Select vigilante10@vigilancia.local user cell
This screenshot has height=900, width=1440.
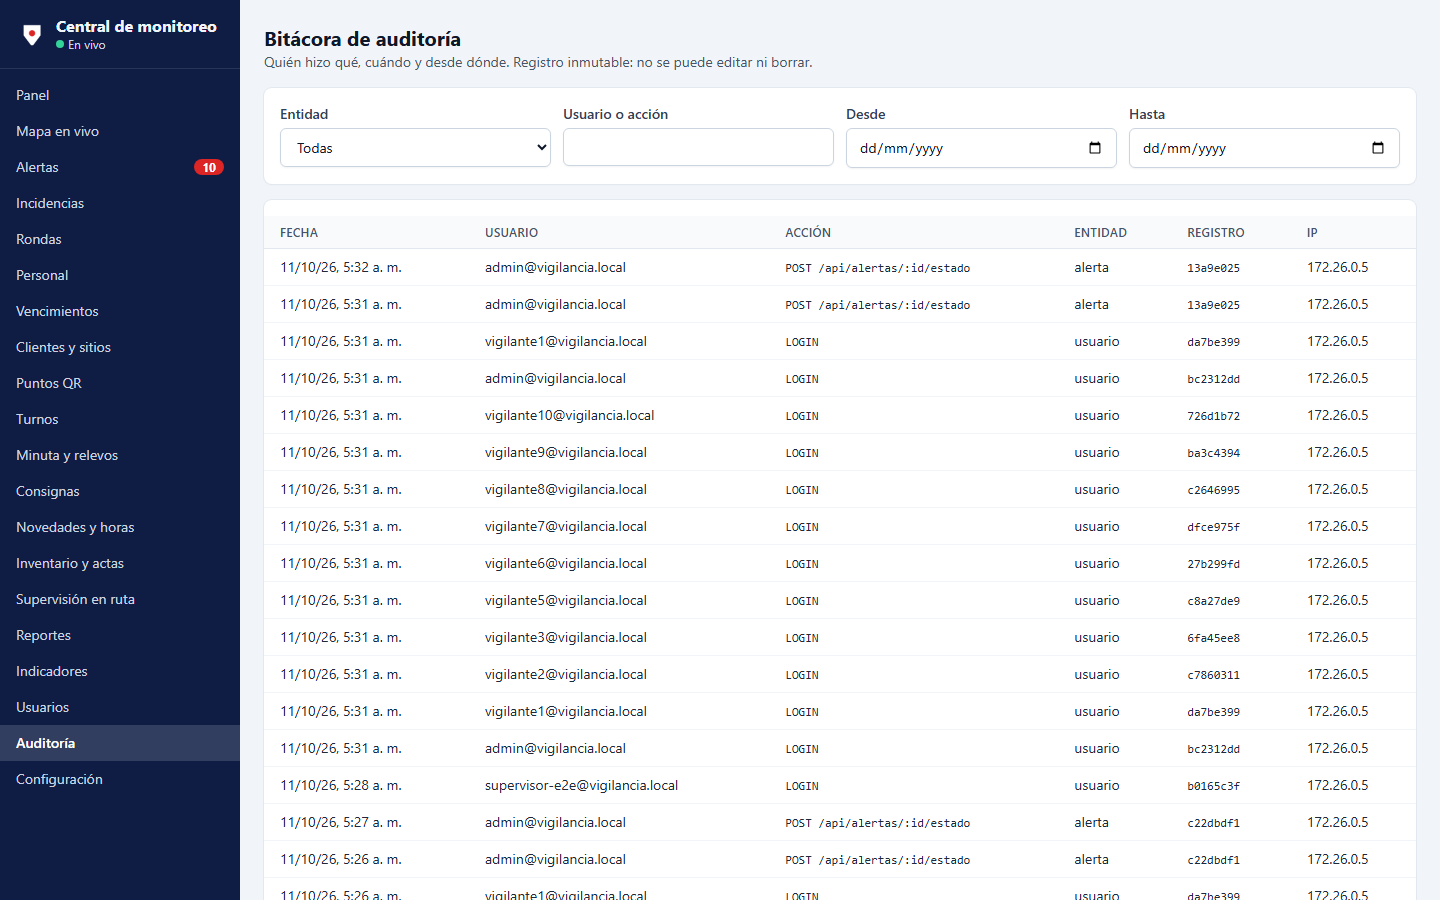point(570,415)
